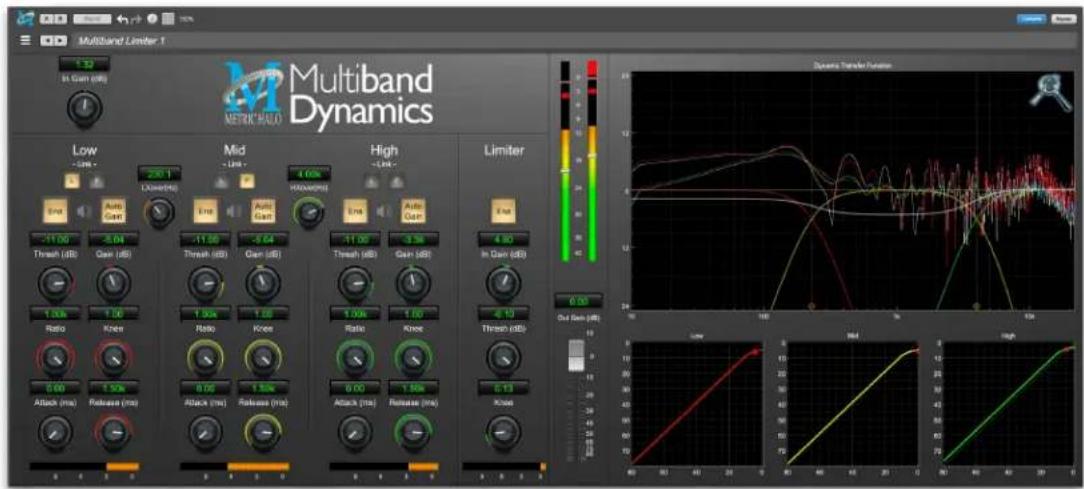Solo the Mid band with speaker icon
This screenshot has width=1084, height=489.
click(234, 210)
